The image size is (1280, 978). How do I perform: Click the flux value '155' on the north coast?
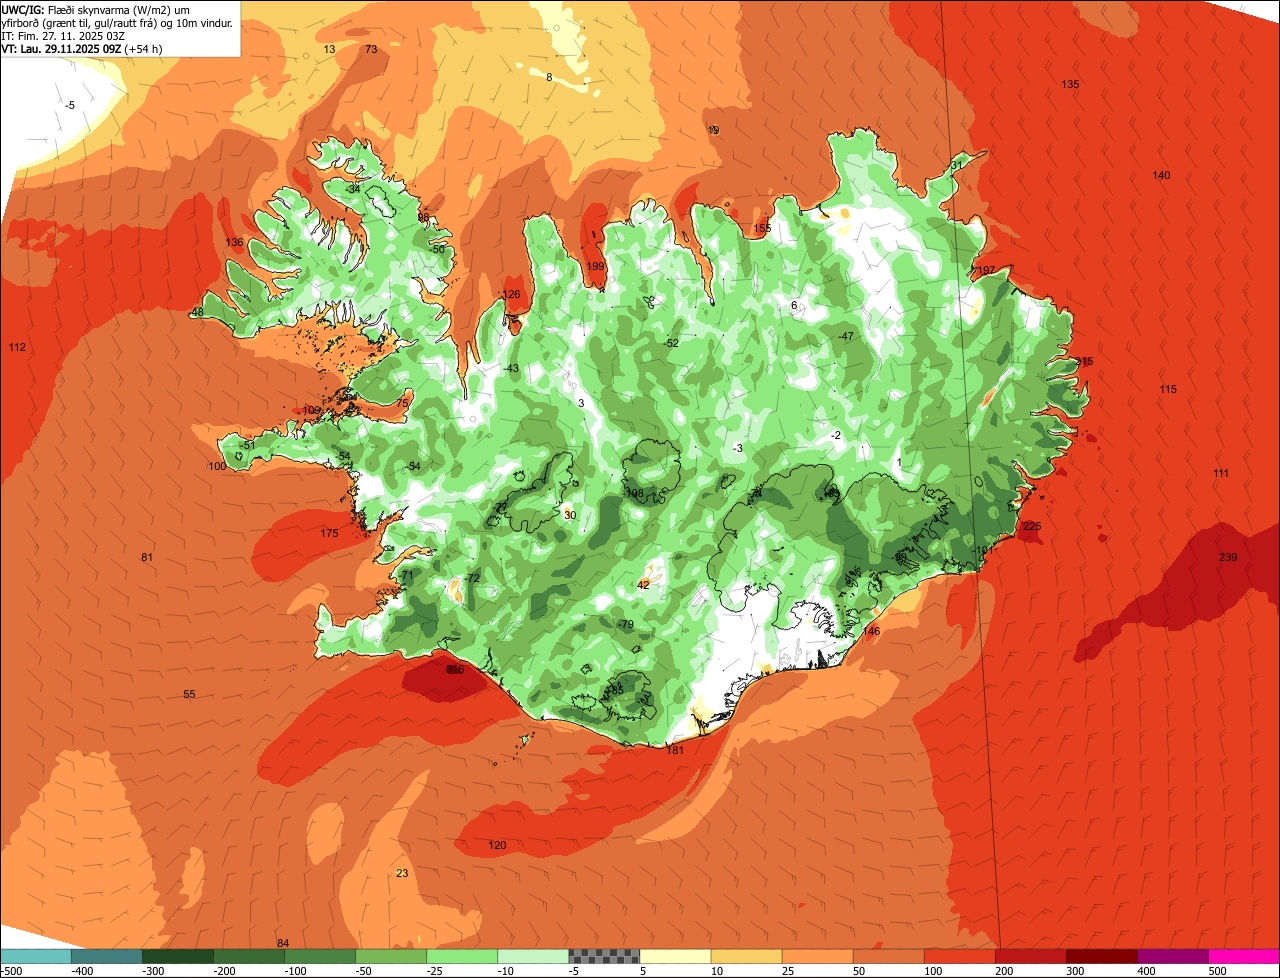(762, 228)
